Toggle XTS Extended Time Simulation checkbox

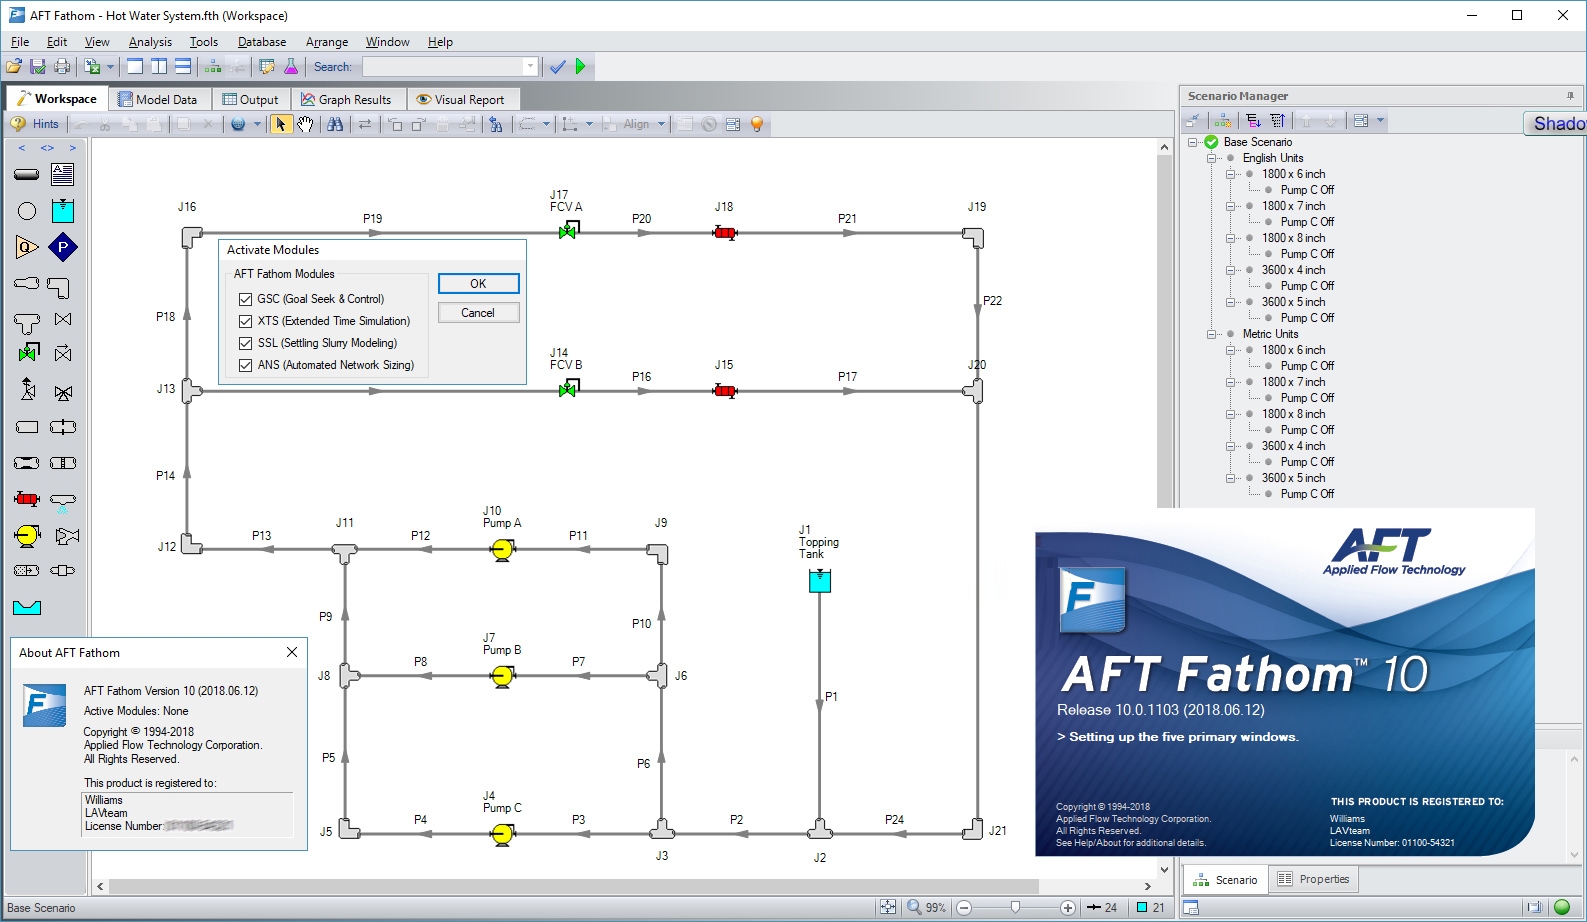[x=245, y=321]
